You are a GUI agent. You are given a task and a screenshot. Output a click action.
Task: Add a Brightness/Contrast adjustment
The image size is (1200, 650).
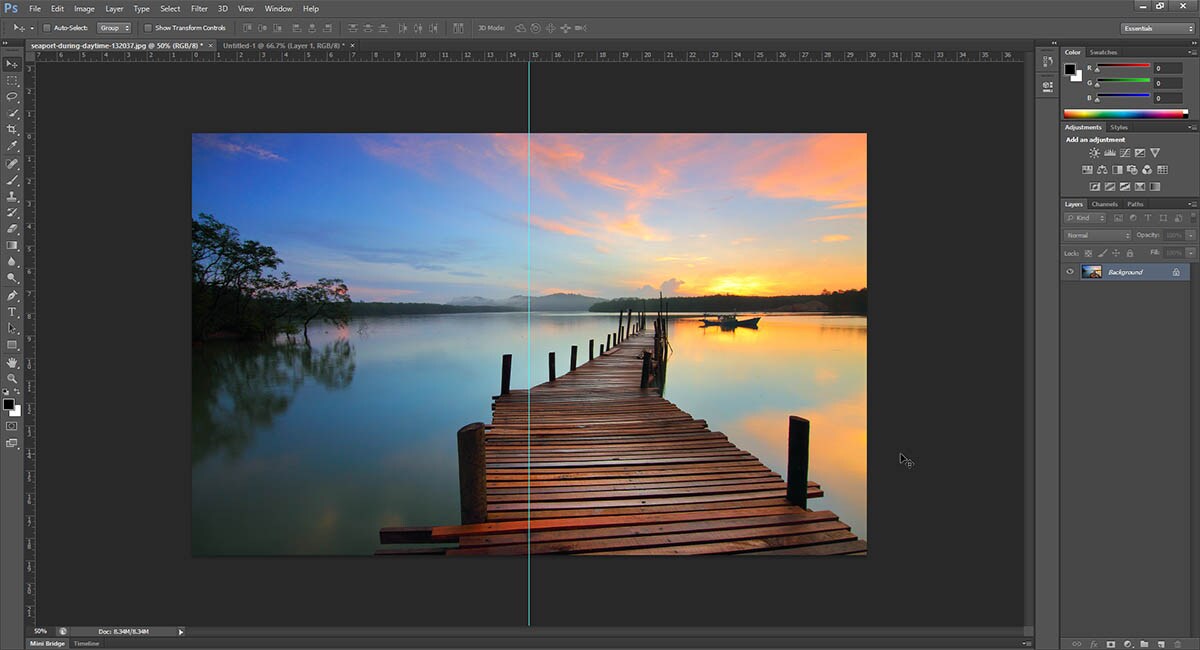1094,153
